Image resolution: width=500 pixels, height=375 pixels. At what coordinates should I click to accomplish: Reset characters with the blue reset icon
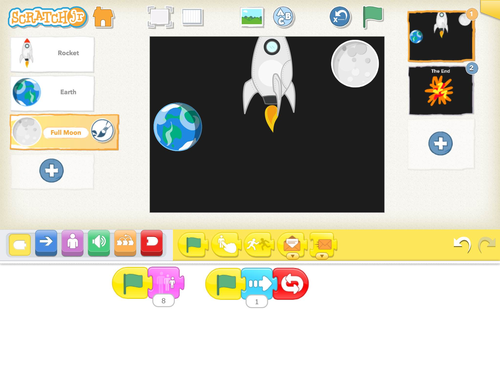(340, 17)
